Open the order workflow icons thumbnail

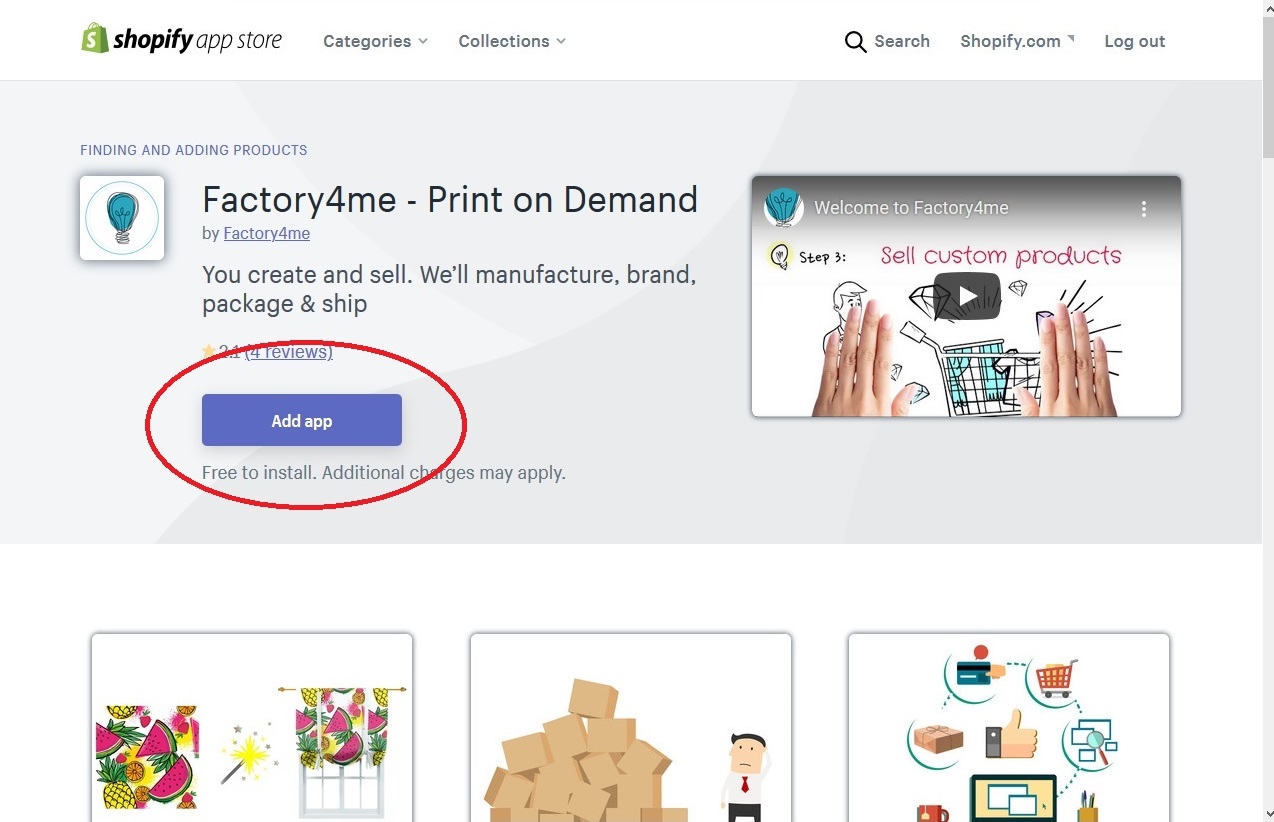click(x=1009, y=727)
